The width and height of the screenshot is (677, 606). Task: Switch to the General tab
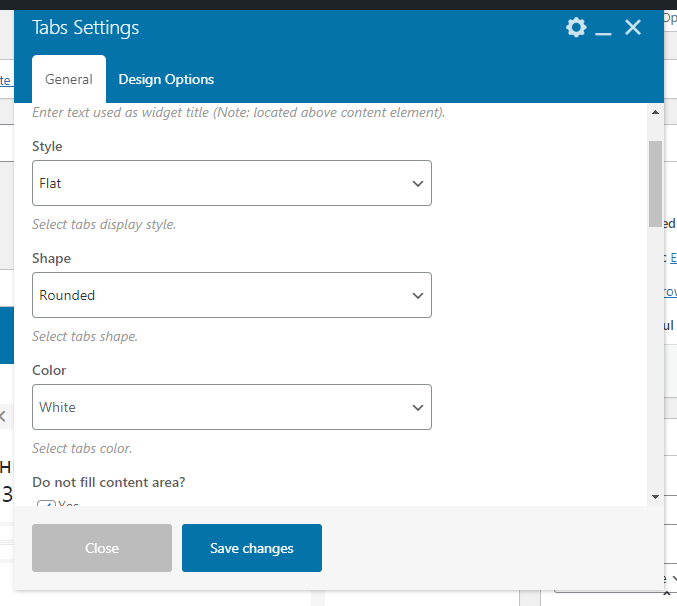(x=69, y=79)
